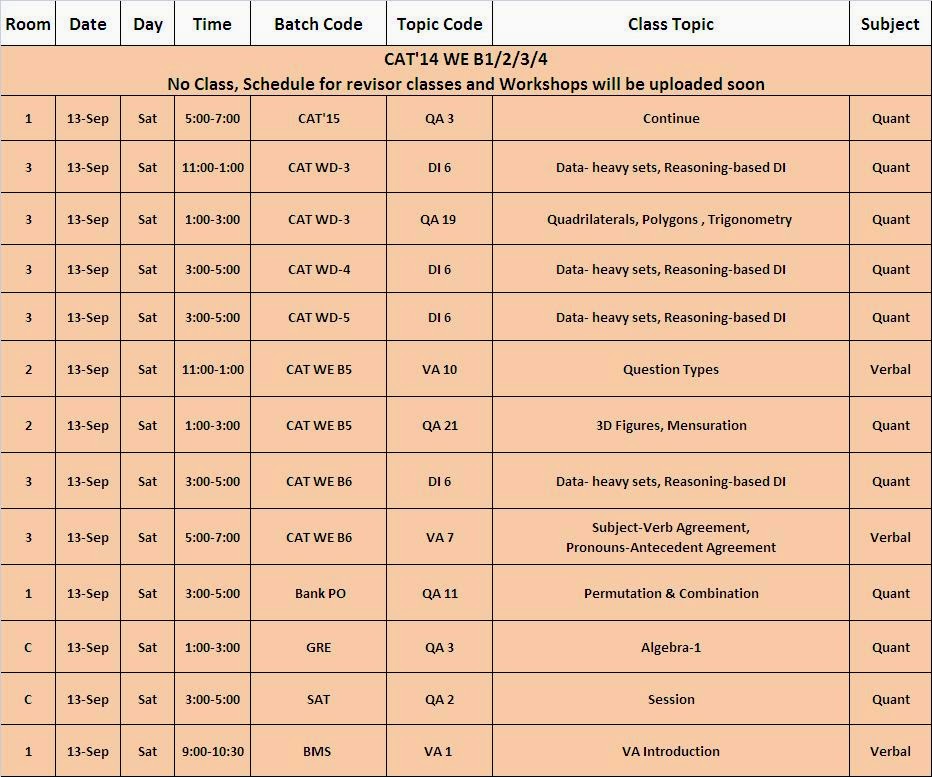932x777 pixels.
Task: Select the 9:00-10:30 time cell
Action: [212, 751]
